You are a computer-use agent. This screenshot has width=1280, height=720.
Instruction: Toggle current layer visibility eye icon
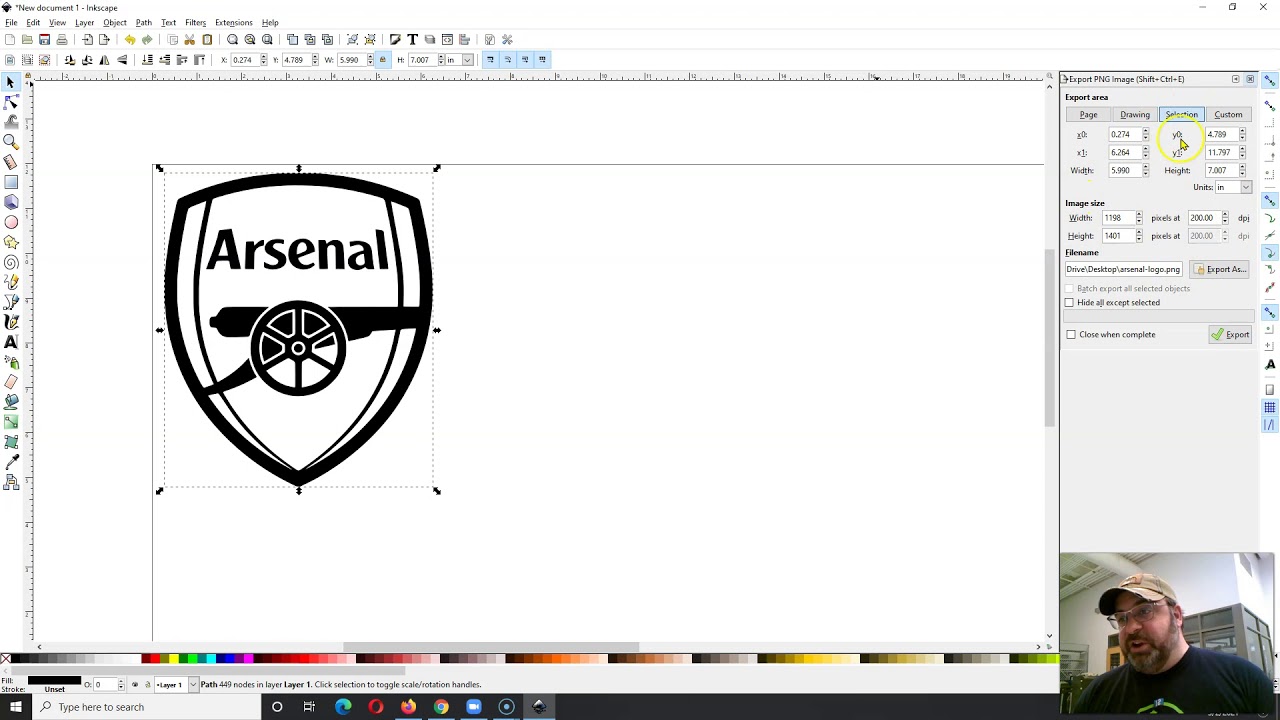[x=135, y=685]
